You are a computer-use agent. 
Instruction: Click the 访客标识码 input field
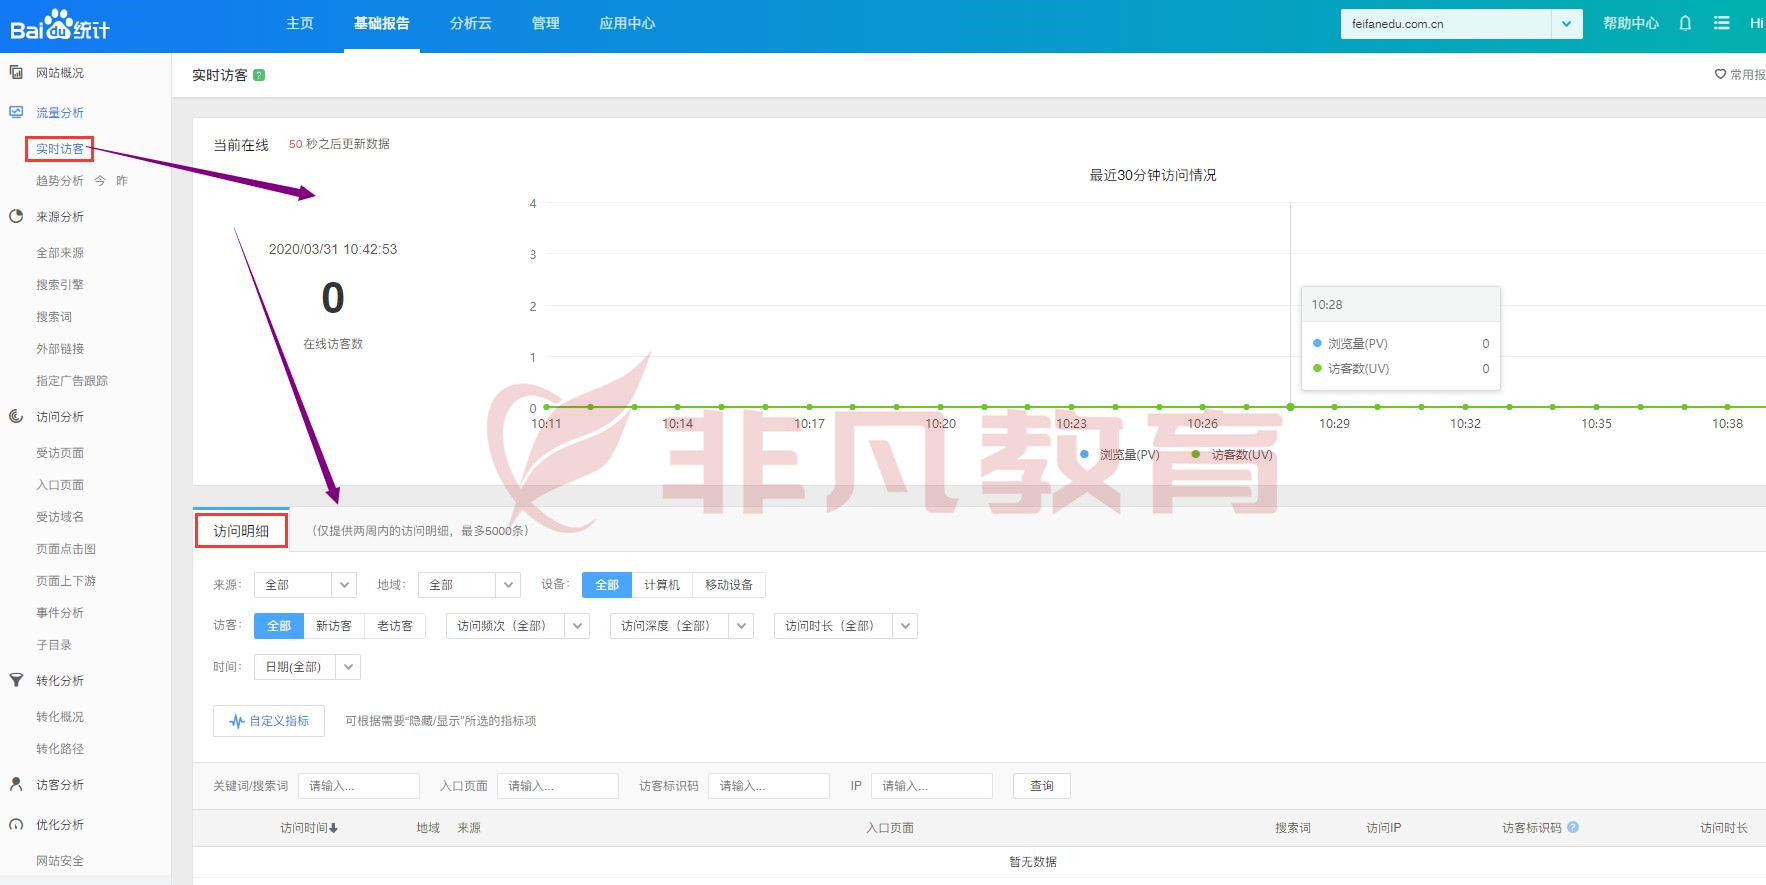pyautogui.click(x=769, y=786)
